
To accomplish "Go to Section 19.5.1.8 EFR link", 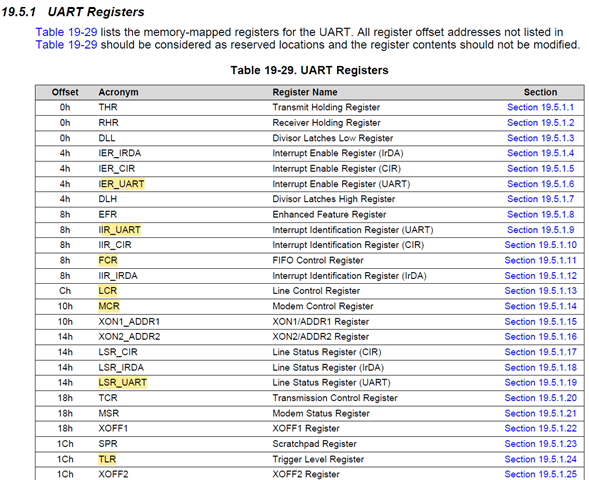I will tap(540, 214).
